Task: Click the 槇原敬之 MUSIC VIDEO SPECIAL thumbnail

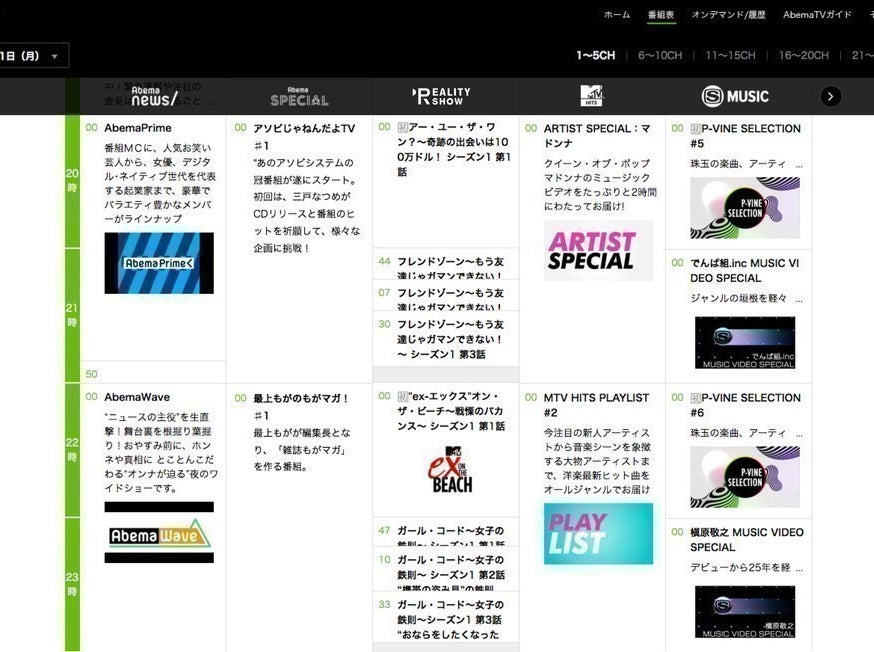Action: coord(745,611)
